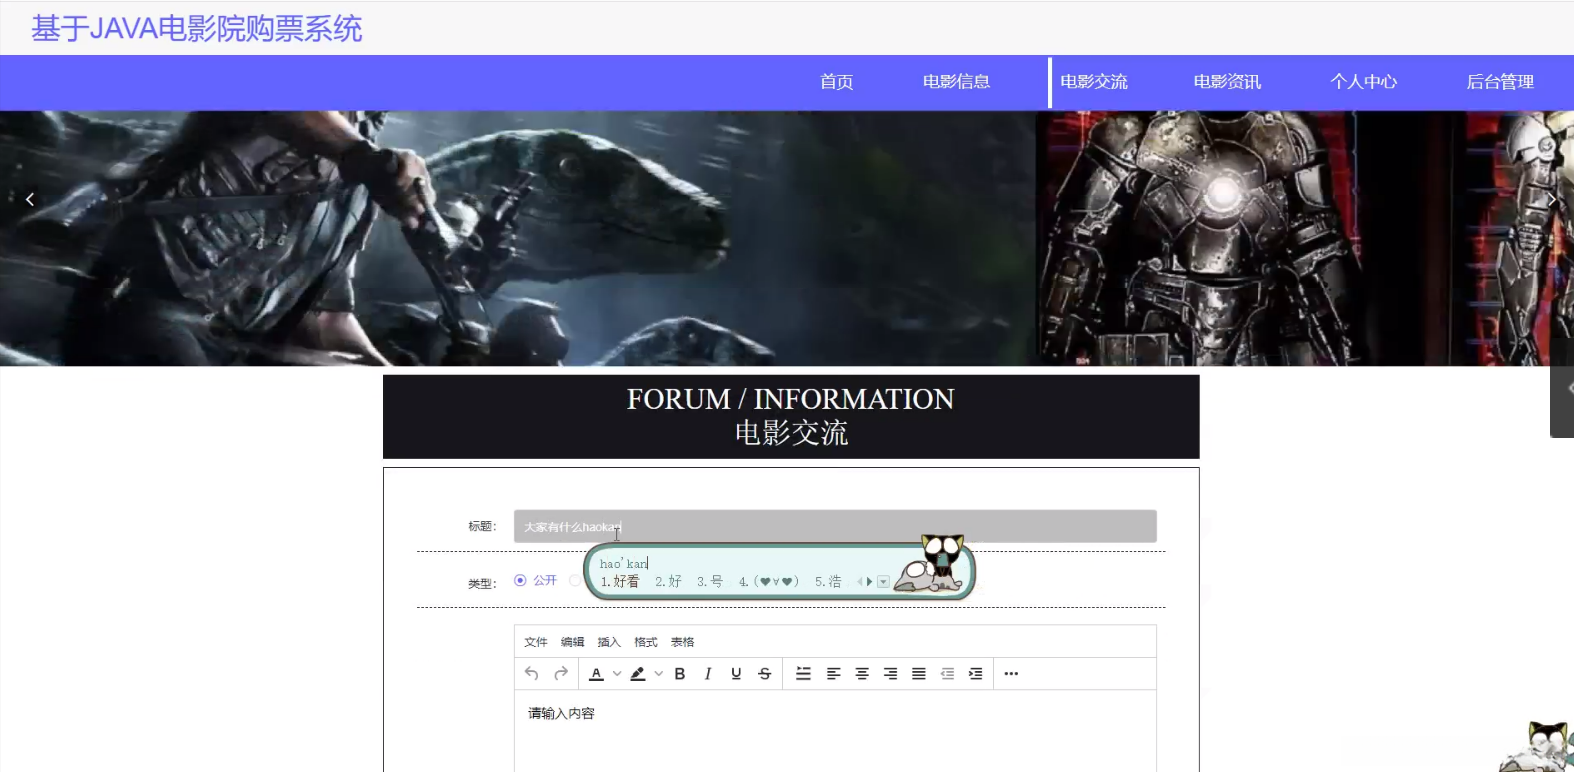Image resolution: width=1574 pixels, height=772 pixels.
Task: Open 电影交流 in the navigation bar
Action: pyautogui.click(x=1094, y=82)
